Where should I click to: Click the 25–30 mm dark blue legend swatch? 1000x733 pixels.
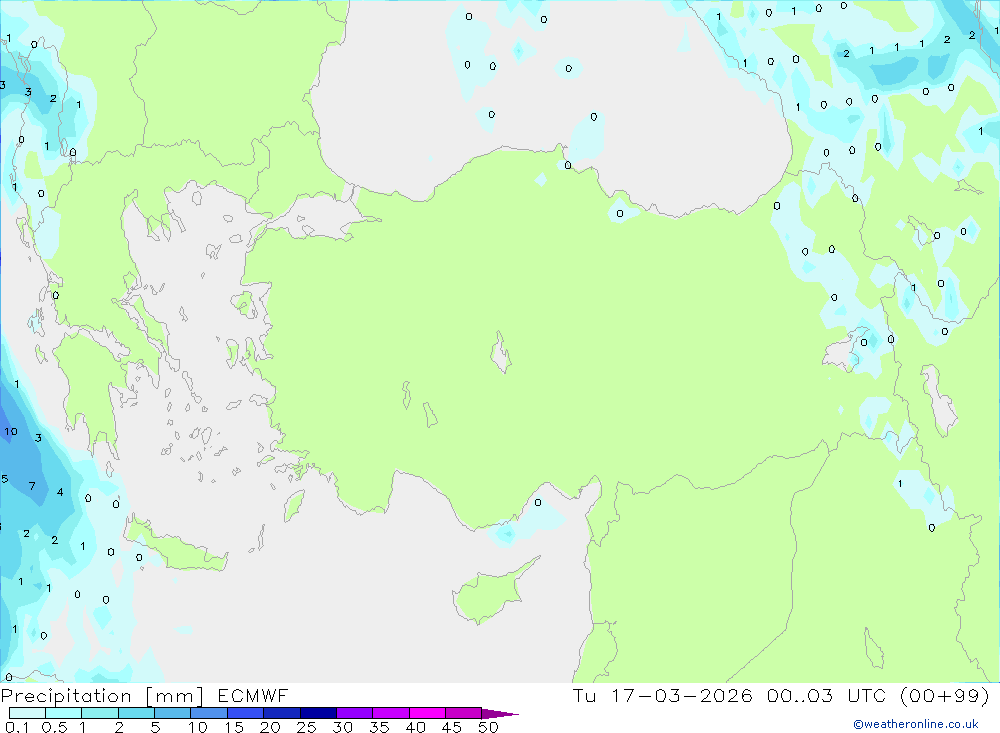pos(318,713)
